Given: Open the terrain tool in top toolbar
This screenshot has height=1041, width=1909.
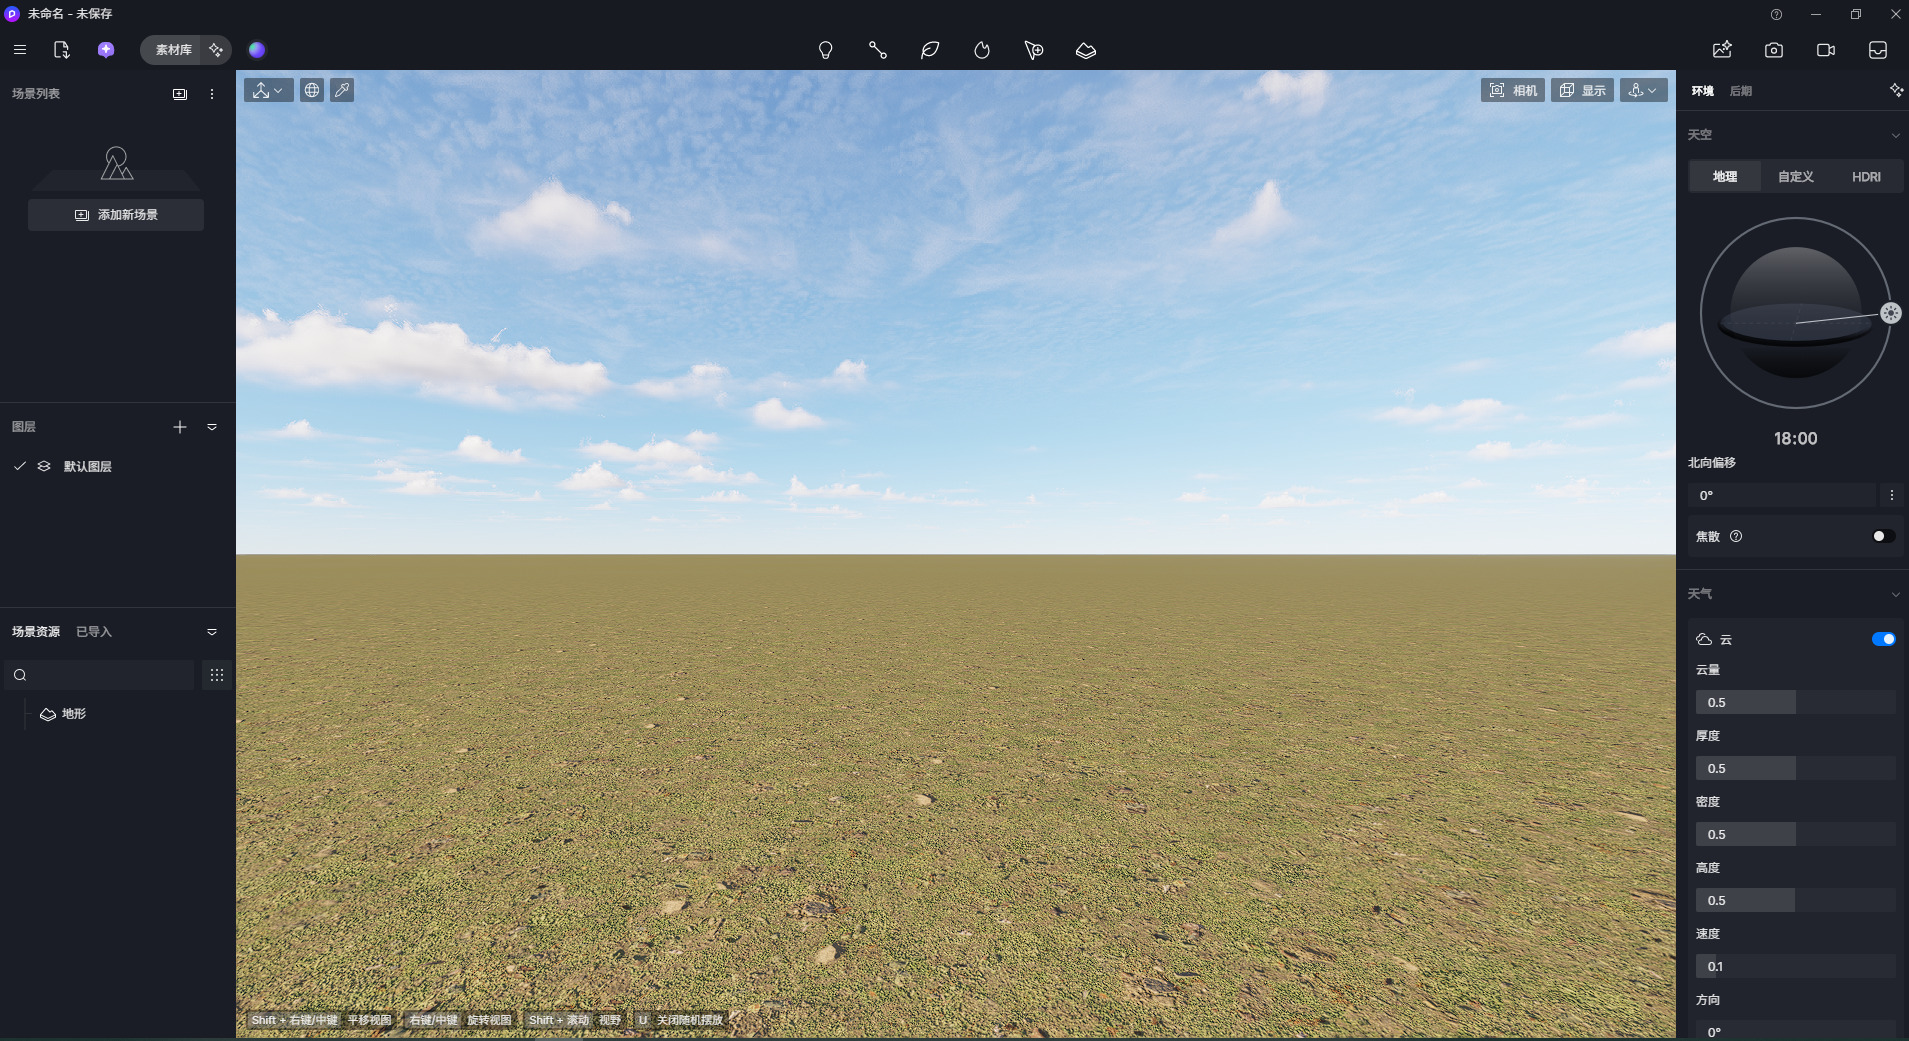Looking at the screenshot, I should pyautogui.click(x=1086, y=50).
